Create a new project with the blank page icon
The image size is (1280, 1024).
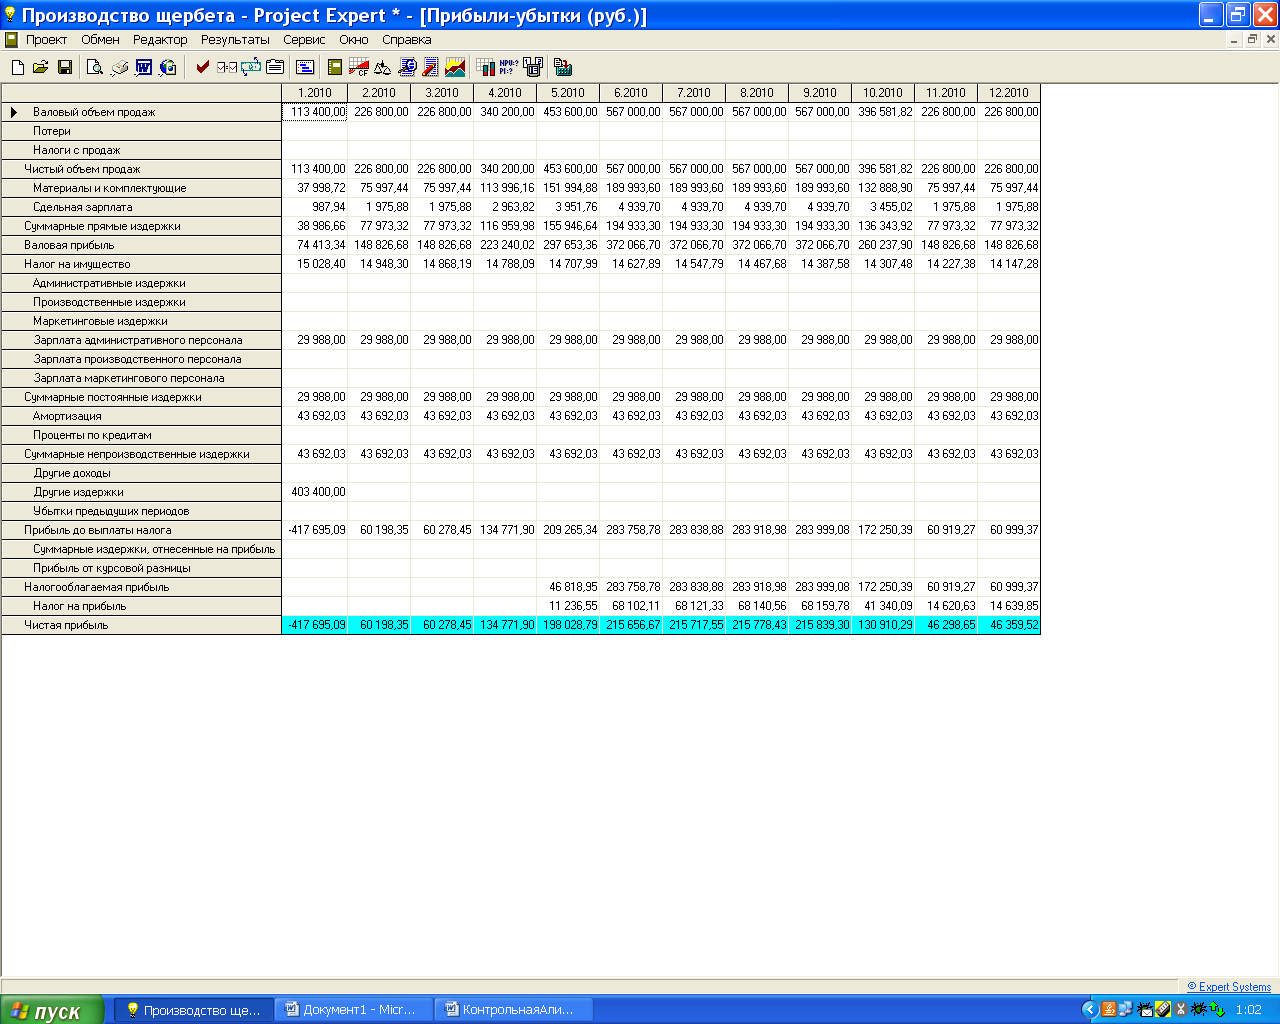(18, 67)
